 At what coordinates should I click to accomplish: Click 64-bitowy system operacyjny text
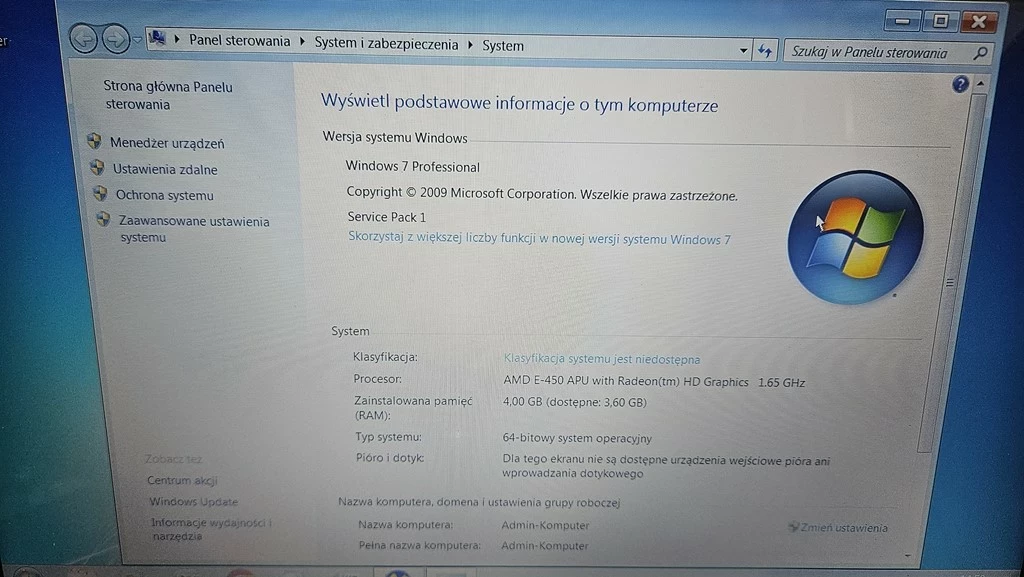pyautogui.click(x=577, y=438)
